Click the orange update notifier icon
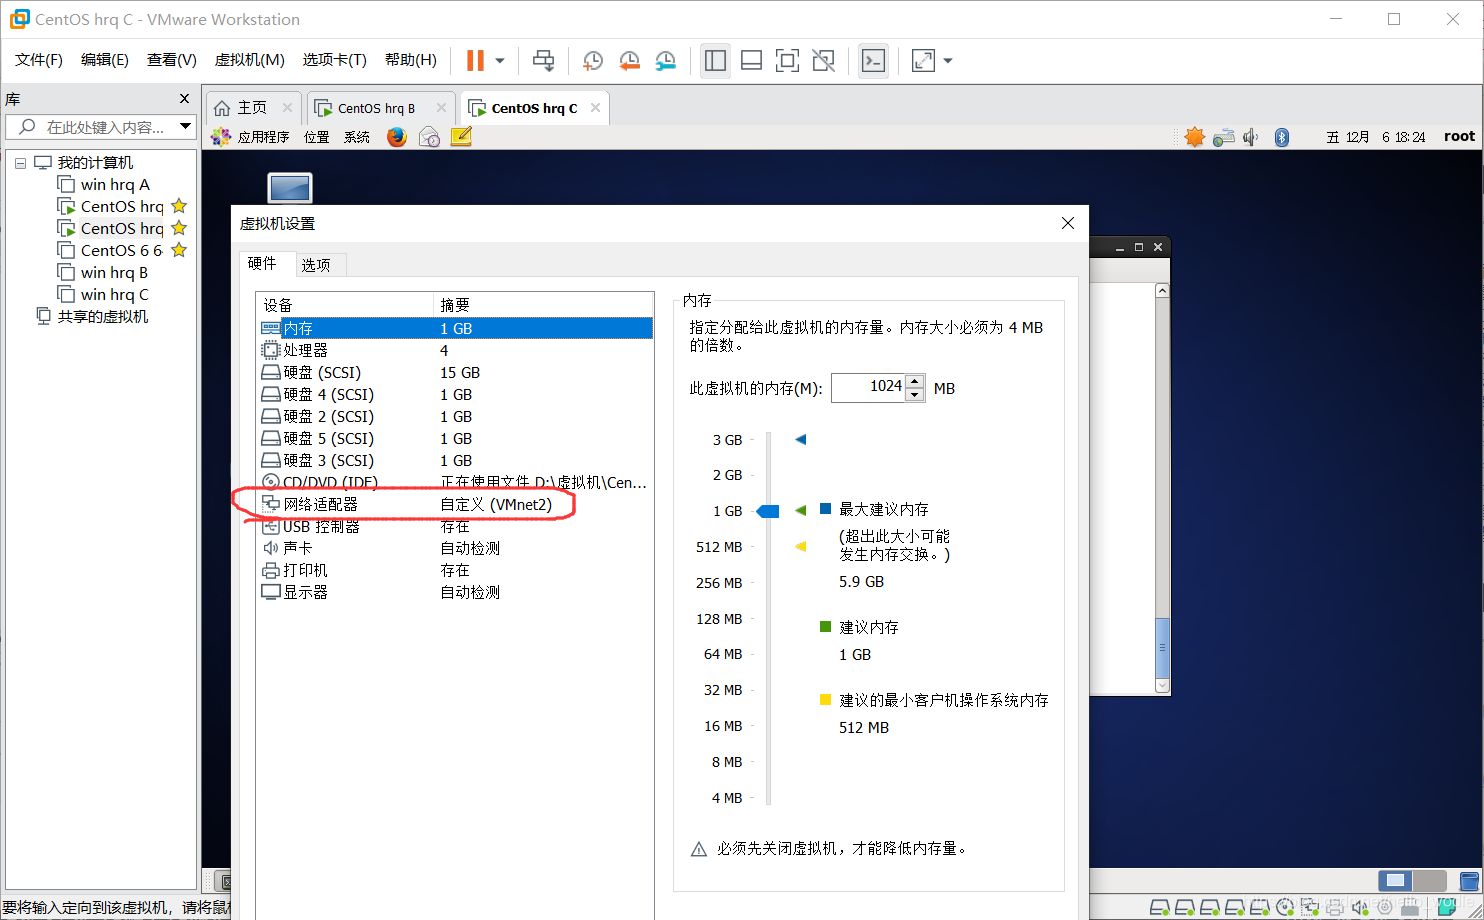The height and width of the screenshot is (920, 1484). (1194, 137)
